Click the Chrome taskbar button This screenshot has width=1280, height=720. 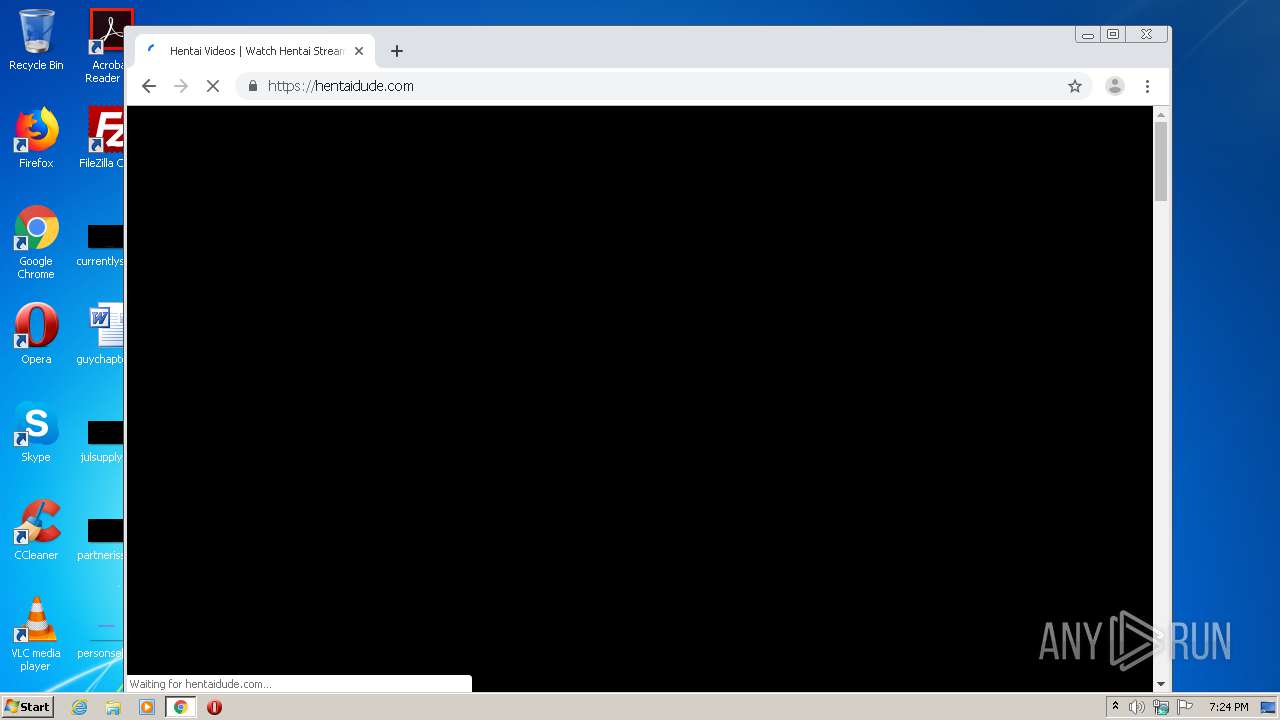click(180, 707)
